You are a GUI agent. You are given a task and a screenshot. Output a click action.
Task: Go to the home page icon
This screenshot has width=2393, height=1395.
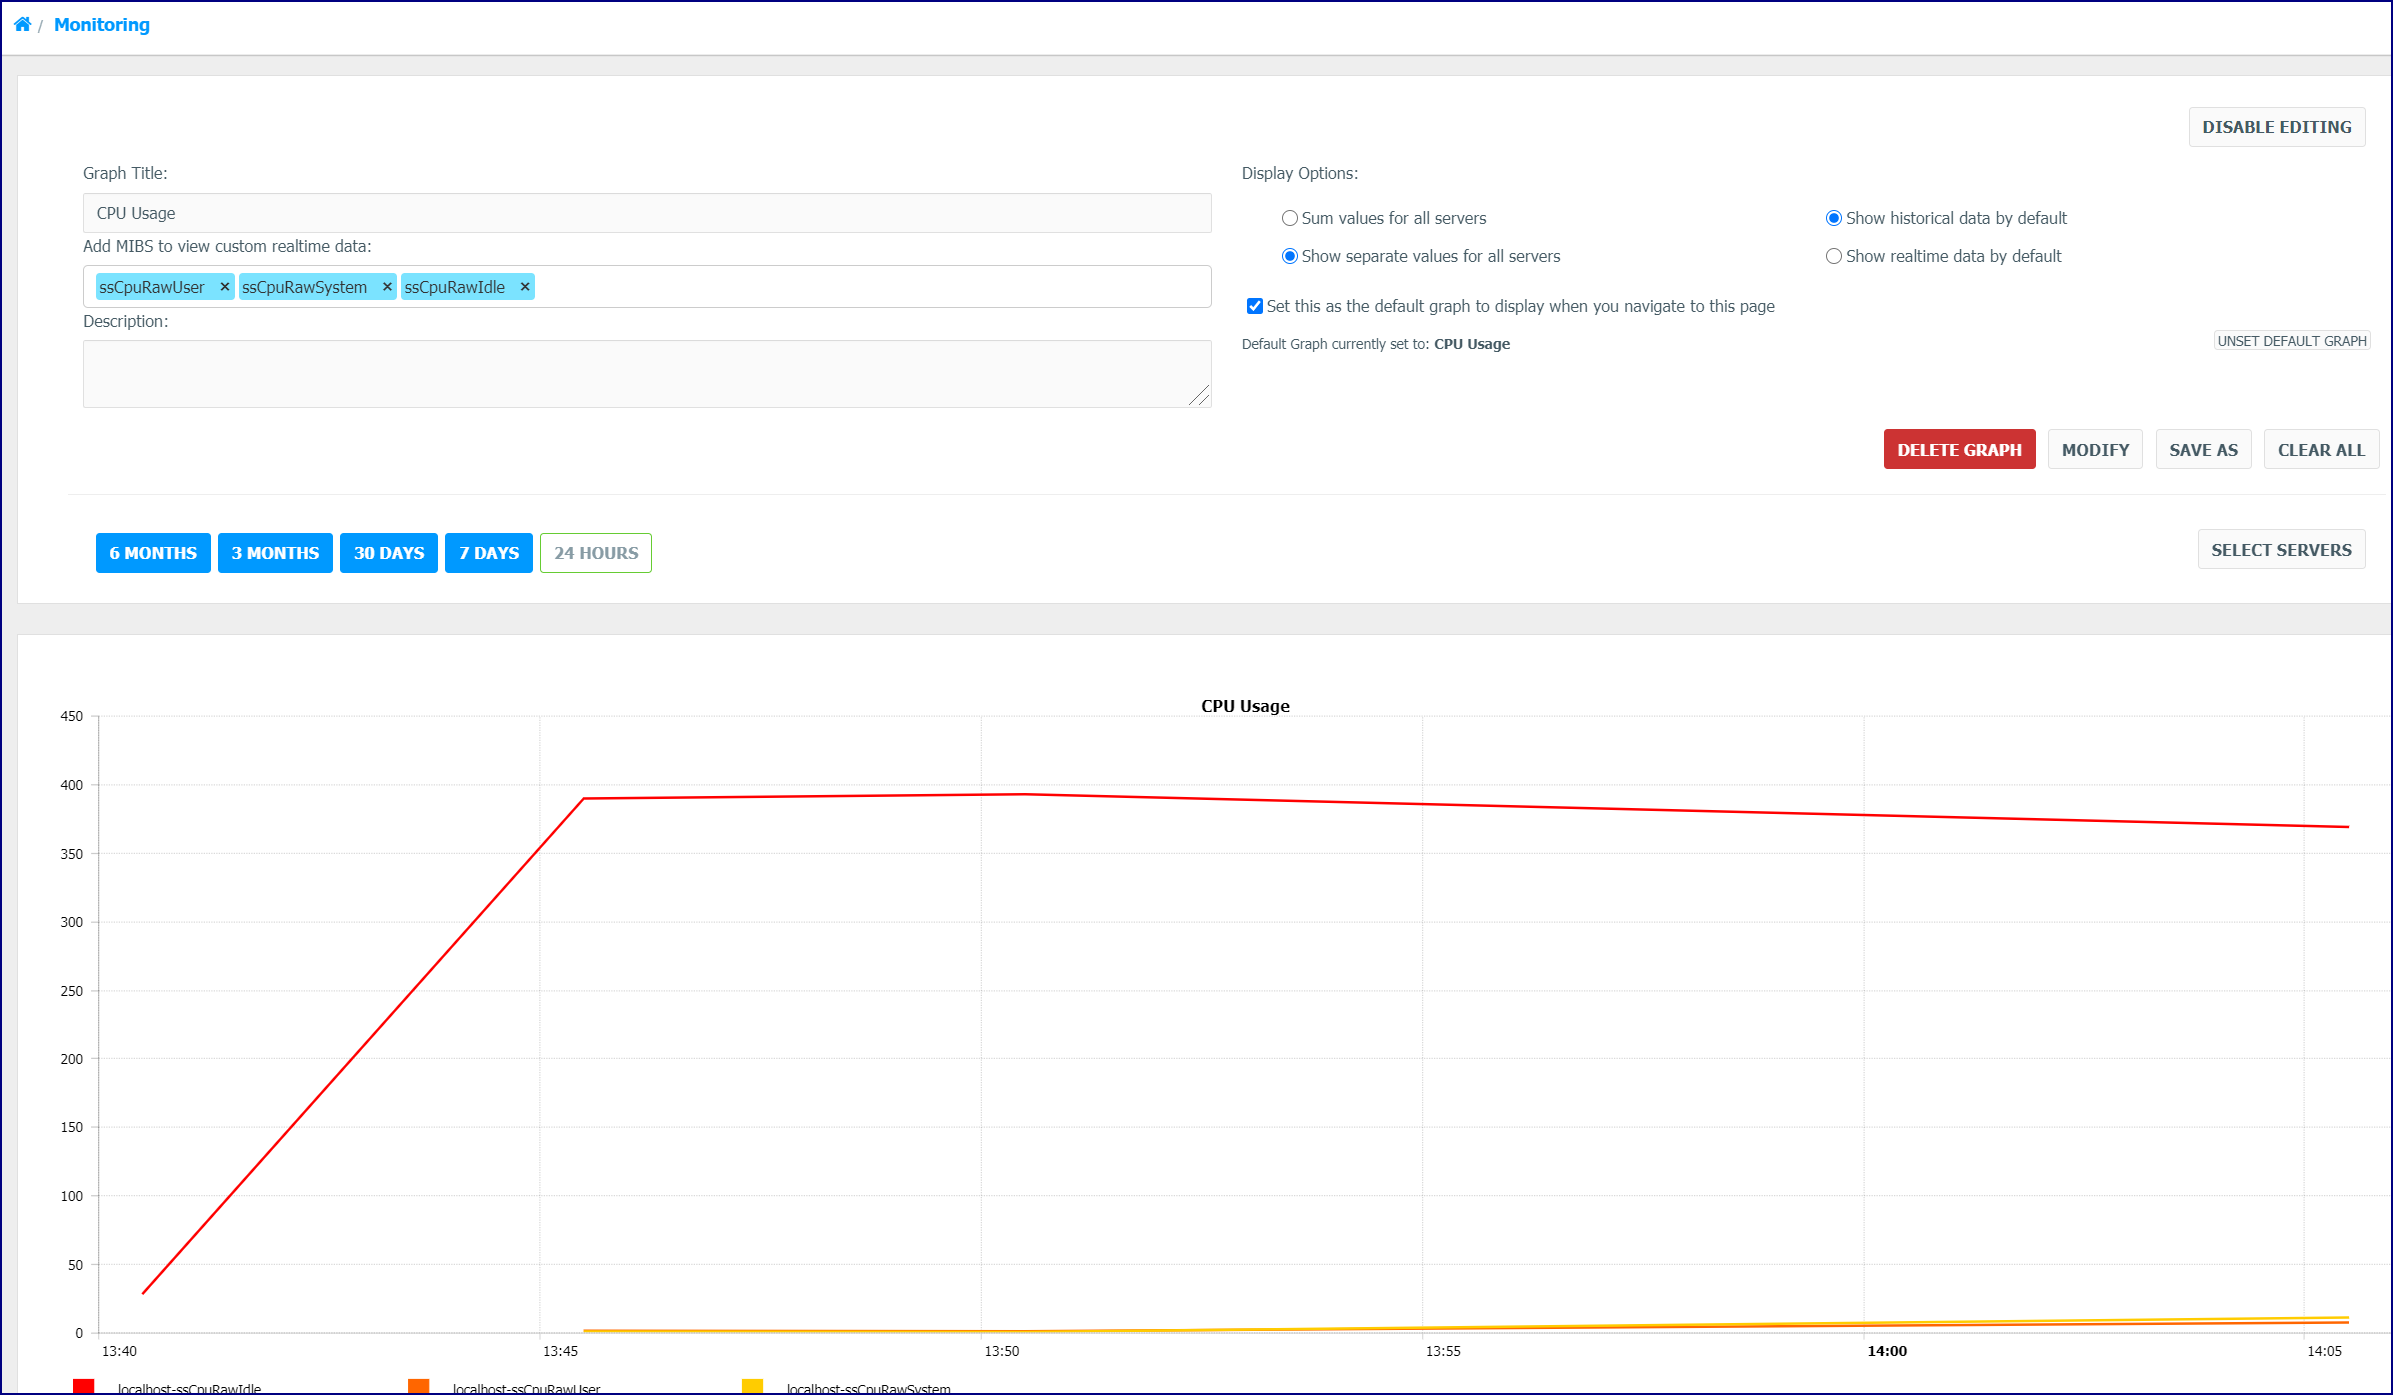pyautogui.click(x=22, y=24)
